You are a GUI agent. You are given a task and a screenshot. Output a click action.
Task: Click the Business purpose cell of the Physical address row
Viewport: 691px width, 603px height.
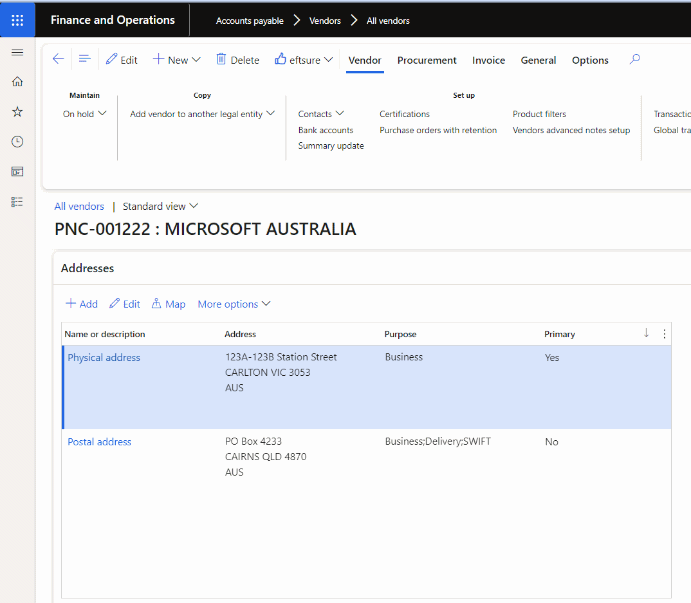pyautogui.click(x=404, y=357)
